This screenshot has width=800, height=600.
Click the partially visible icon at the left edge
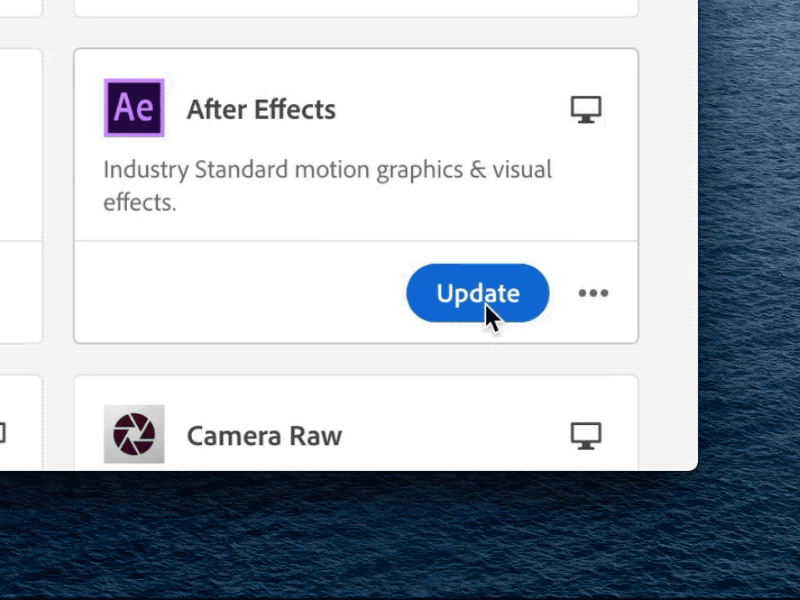coord(3,434)
